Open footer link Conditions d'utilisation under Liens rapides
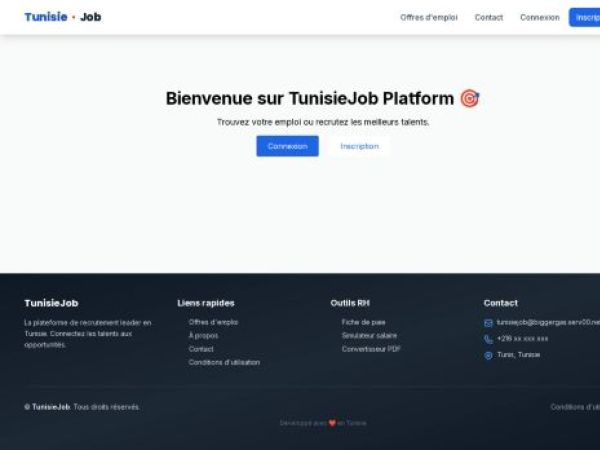Viewport: 600px width, 450px height. [224, 362]
